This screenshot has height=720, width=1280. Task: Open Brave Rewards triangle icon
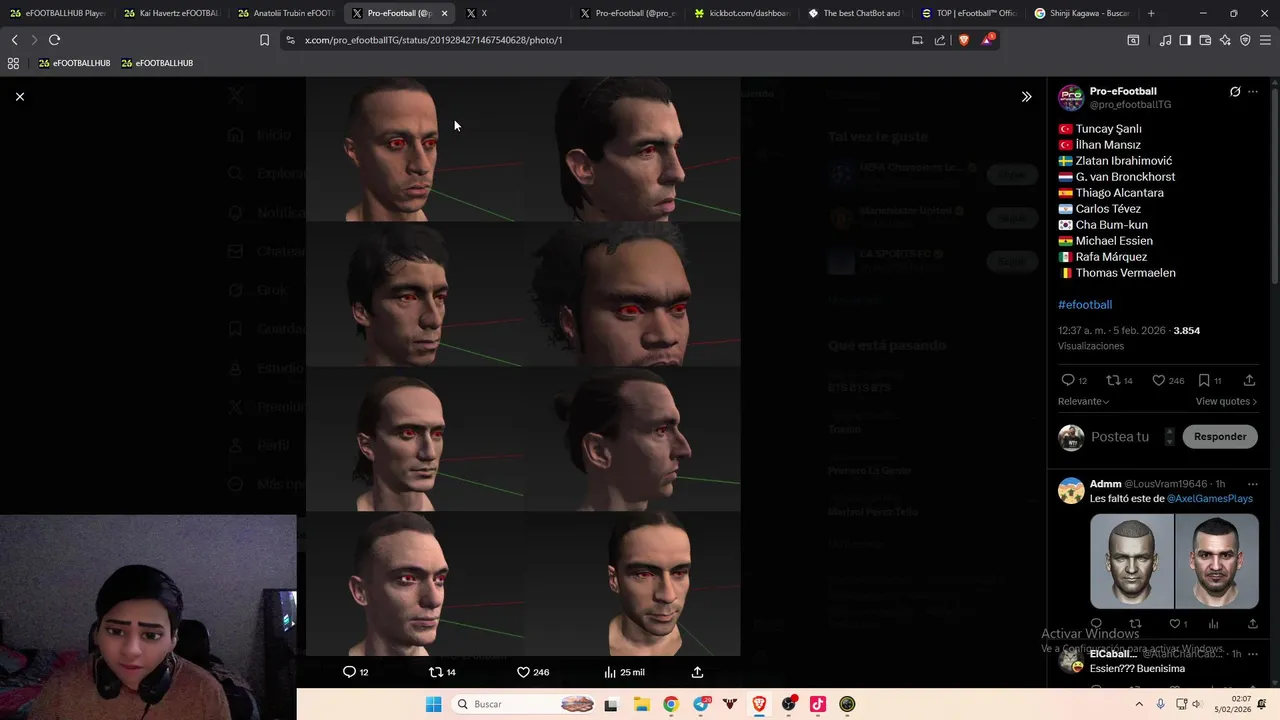click(987, 40)
